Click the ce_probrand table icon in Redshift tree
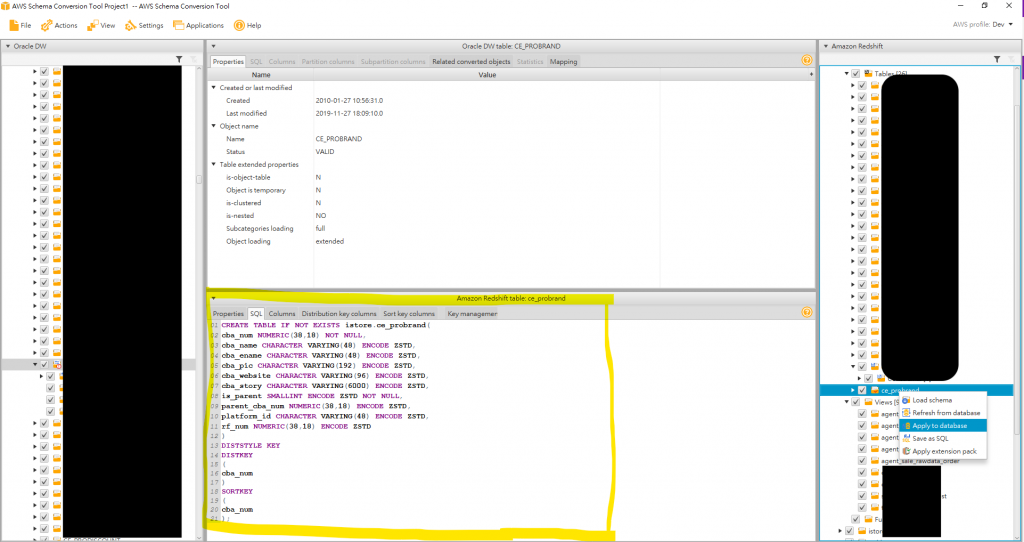 pyautogui.click(x=875, y=390)
